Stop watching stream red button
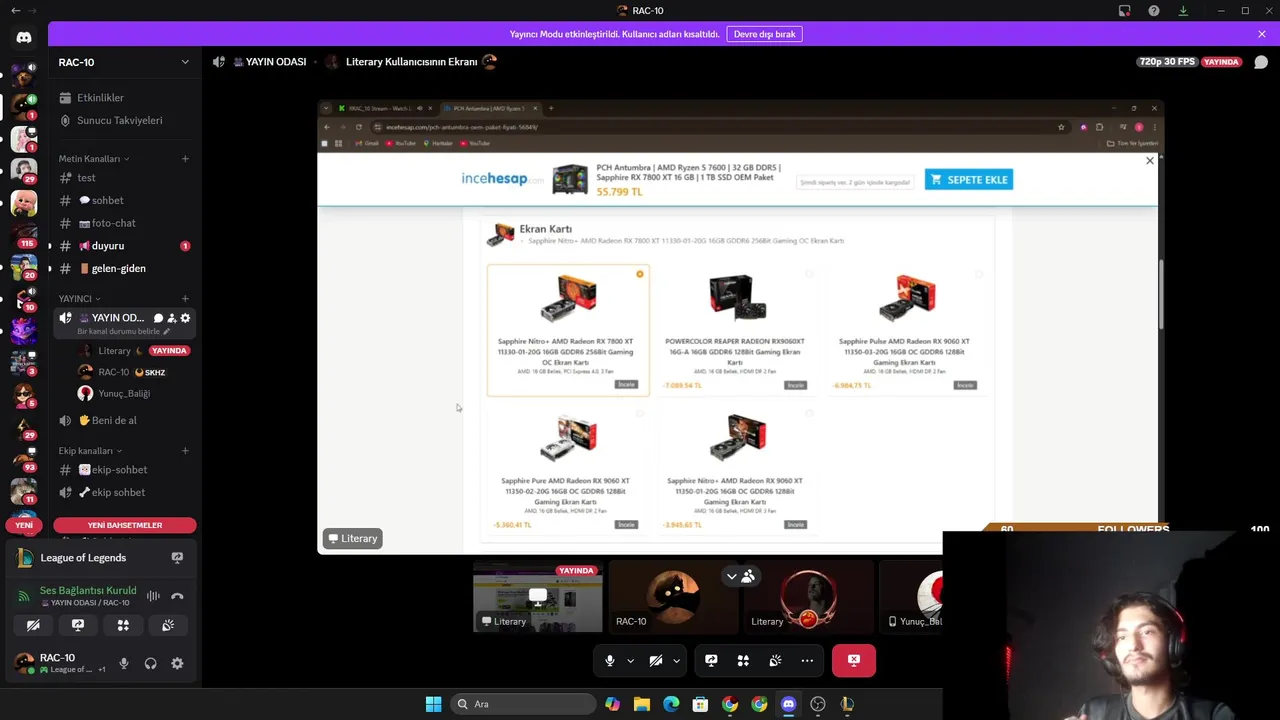This screenshot has height=720, width=1280. [x=854, y=661]
